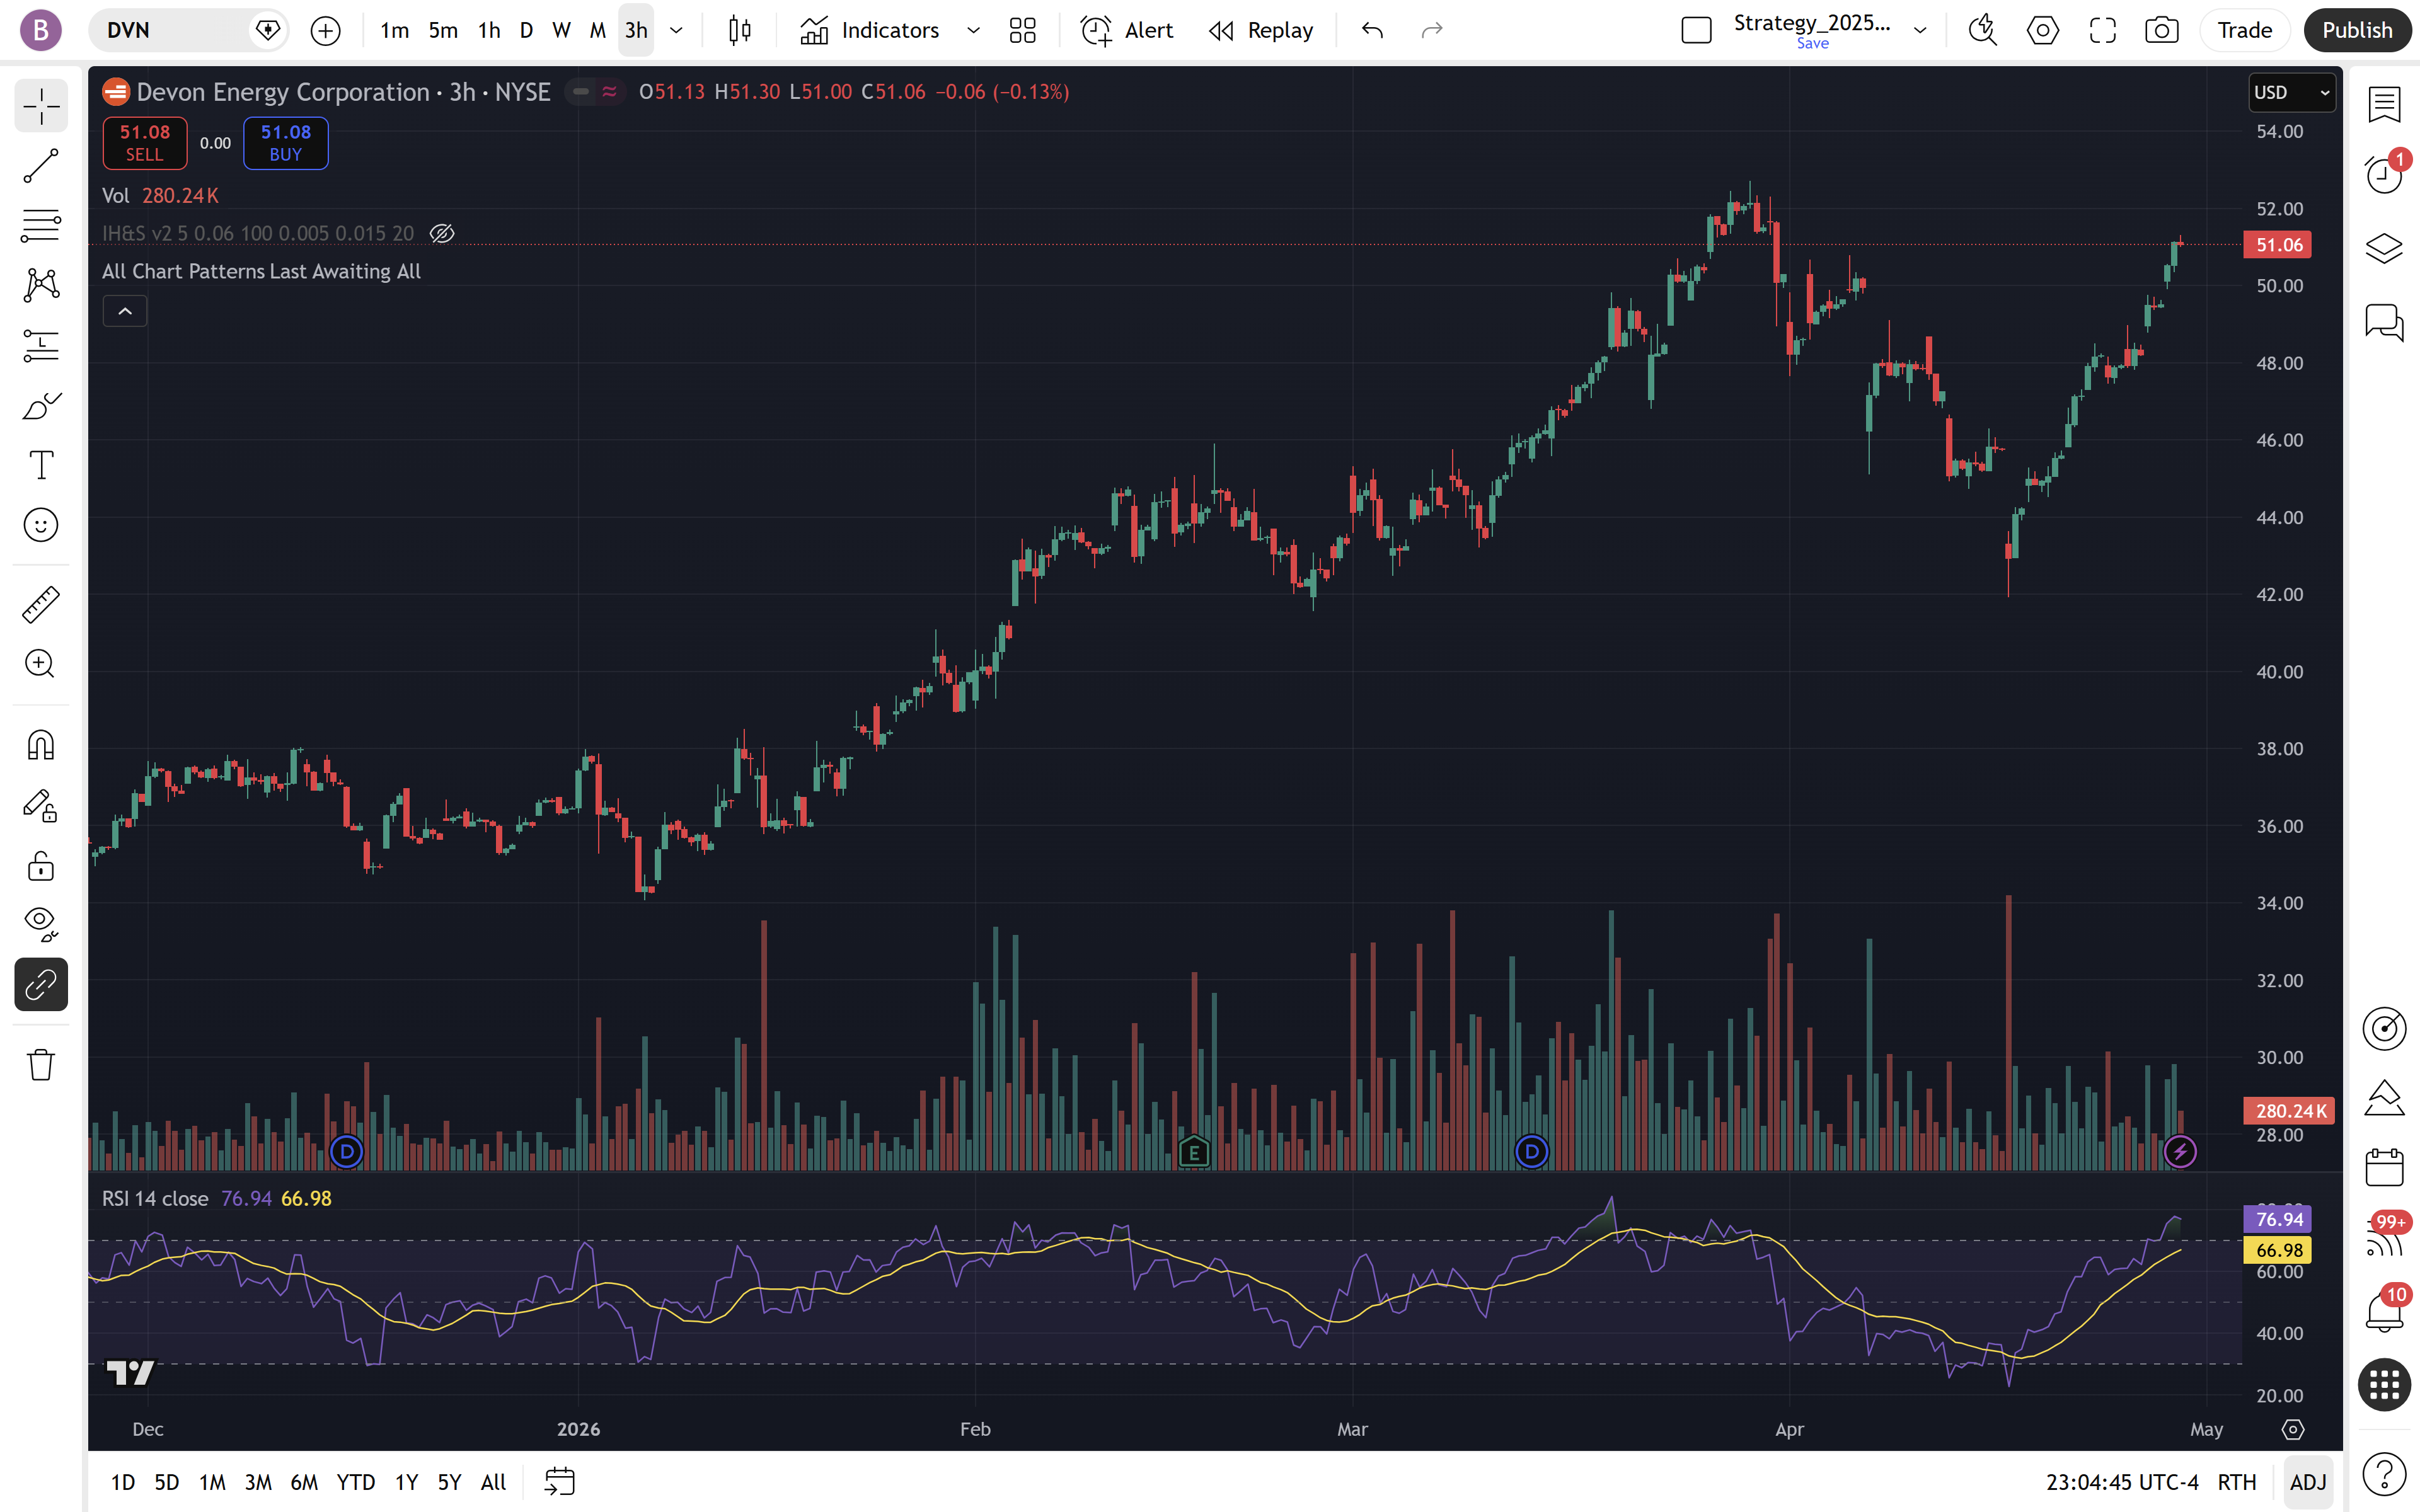Select the 1D date range

pyautogui.click(x=123, y=1482)
